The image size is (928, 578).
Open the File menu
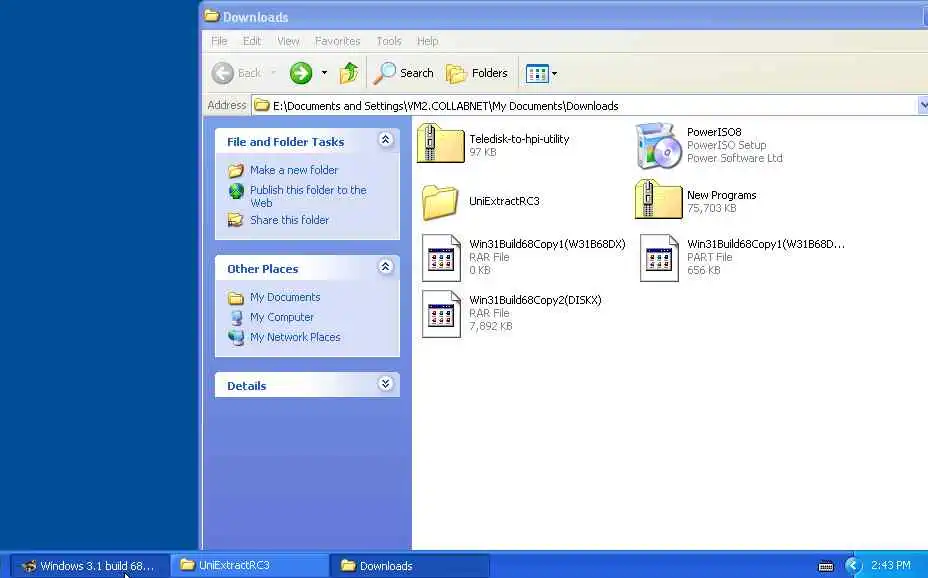pyautogui.click(x=219, y=41)
